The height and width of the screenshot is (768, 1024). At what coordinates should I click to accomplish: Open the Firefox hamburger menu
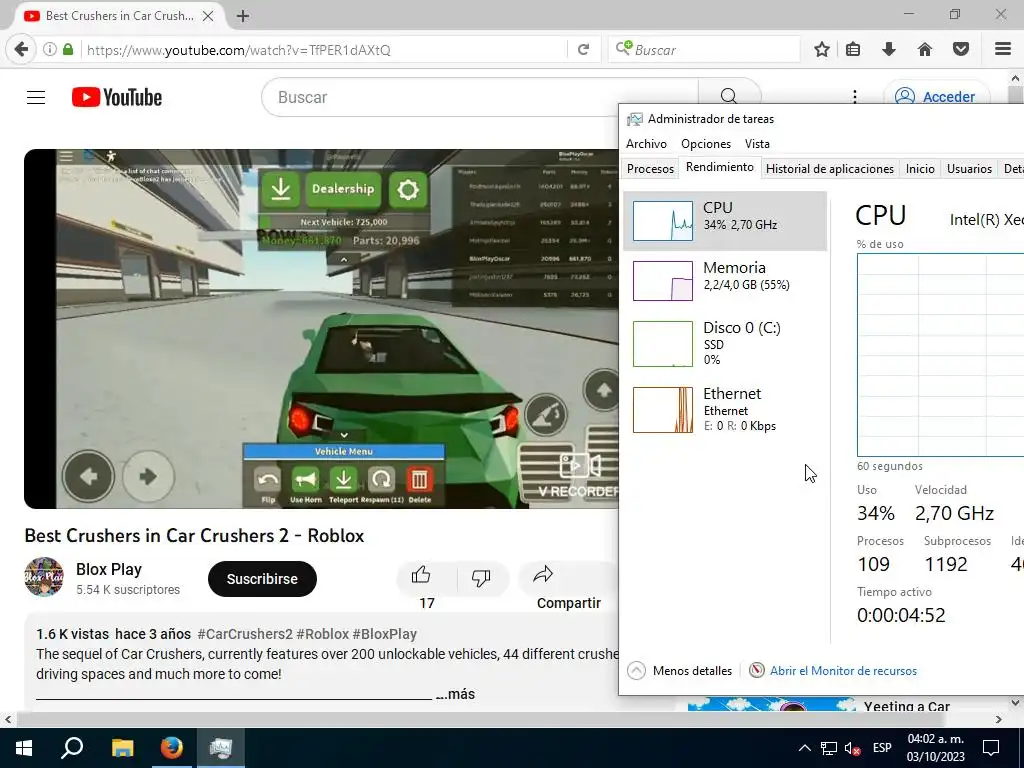pos(1003,50)
